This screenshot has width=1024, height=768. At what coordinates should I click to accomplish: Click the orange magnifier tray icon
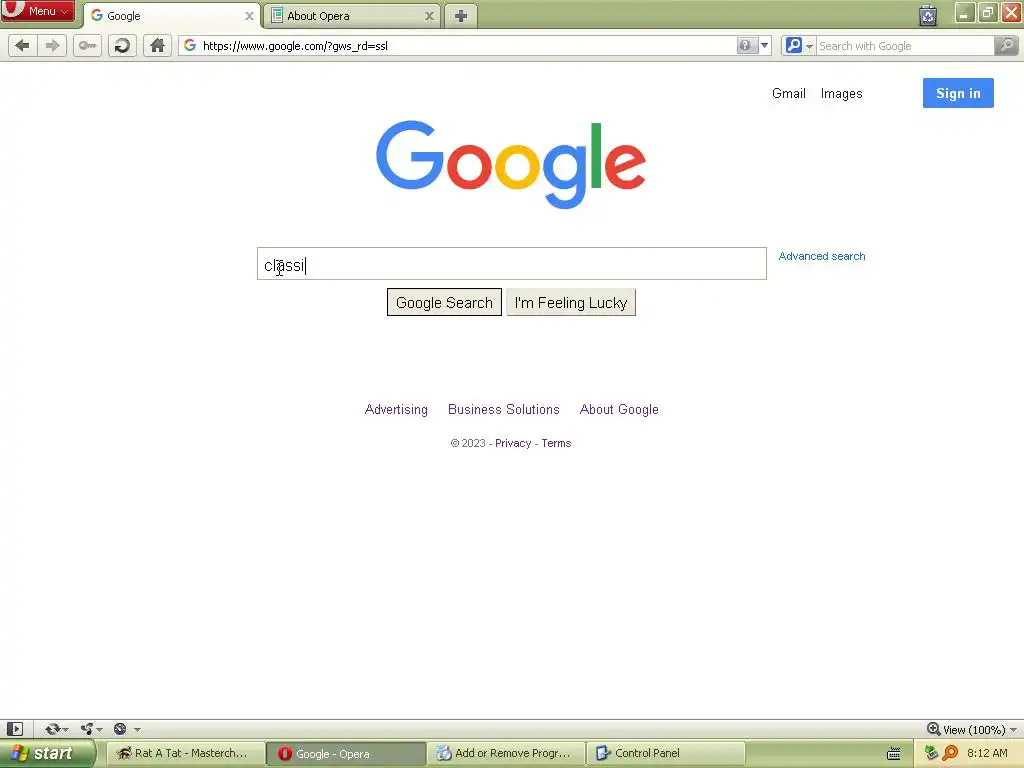click(950, 753)
